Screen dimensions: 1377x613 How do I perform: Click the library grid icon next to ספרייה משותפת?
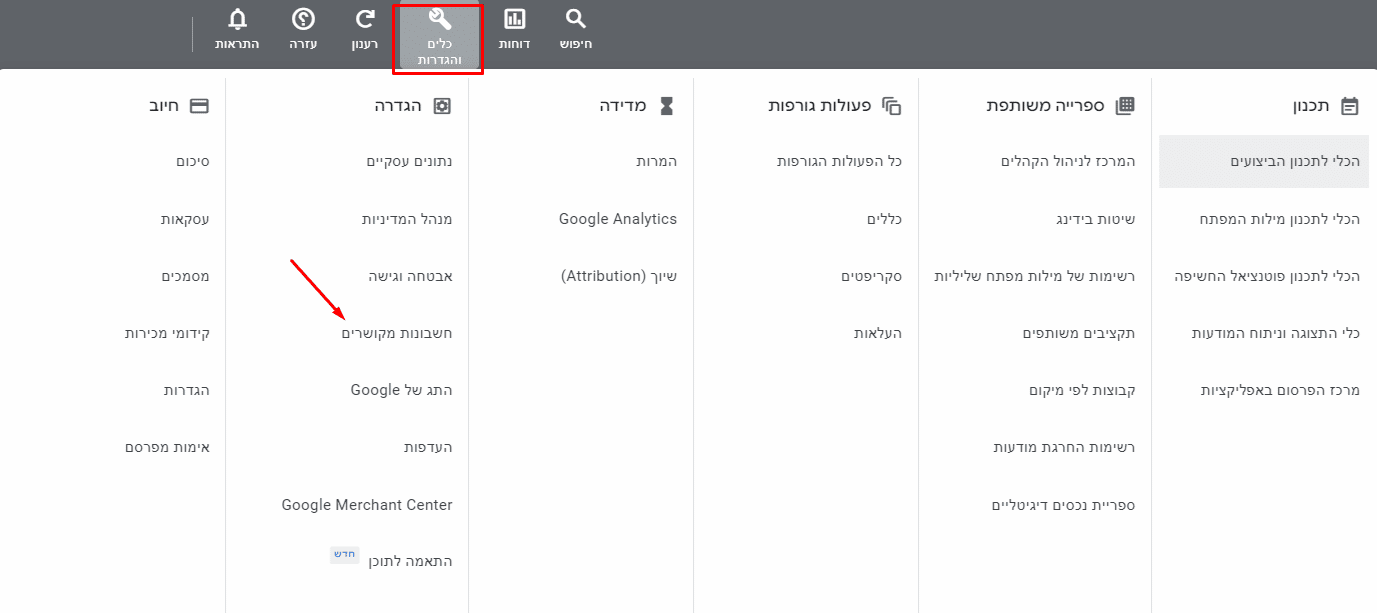point(1125,106)
